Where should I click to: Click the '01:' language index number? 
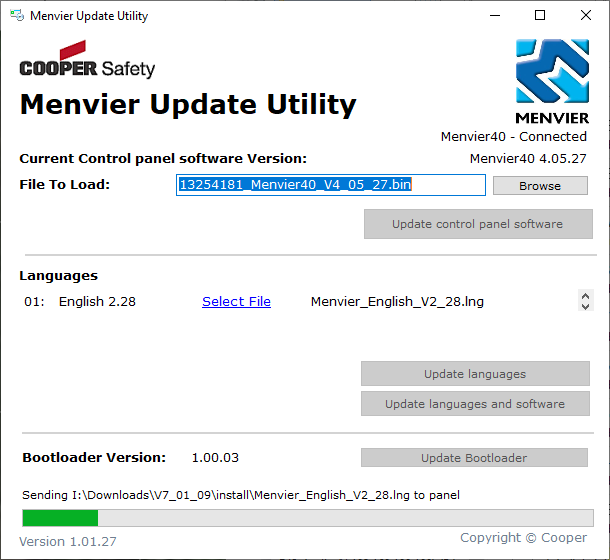(x=34, y=302)
